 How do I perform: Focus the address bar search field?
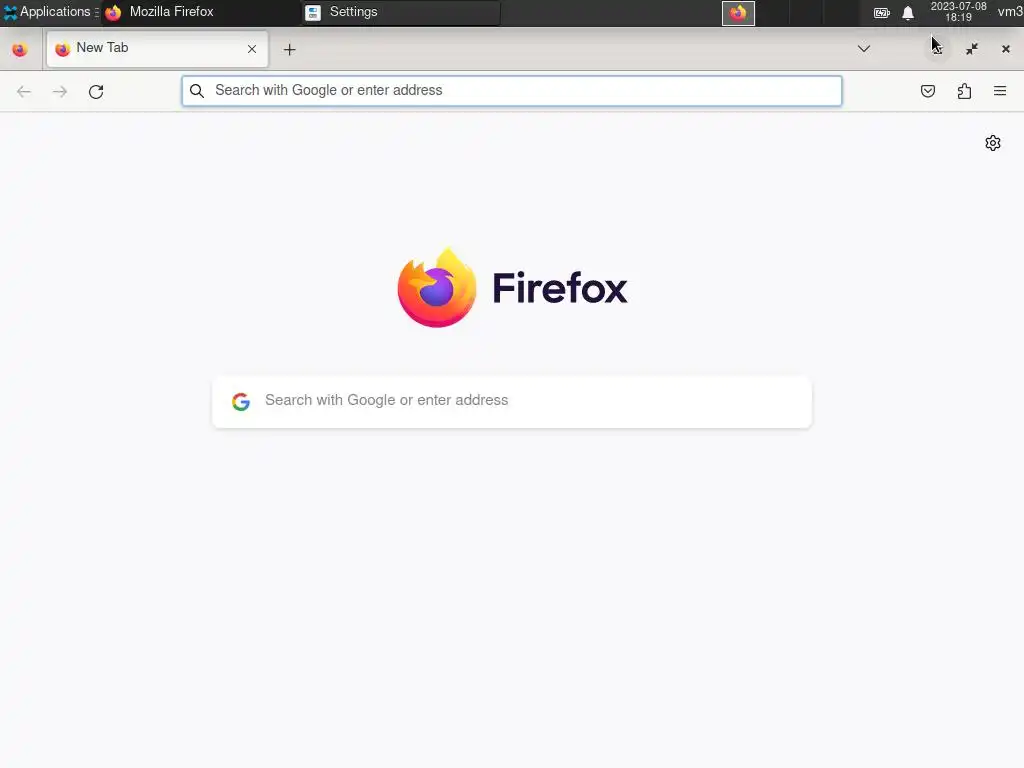pos(511,91)
